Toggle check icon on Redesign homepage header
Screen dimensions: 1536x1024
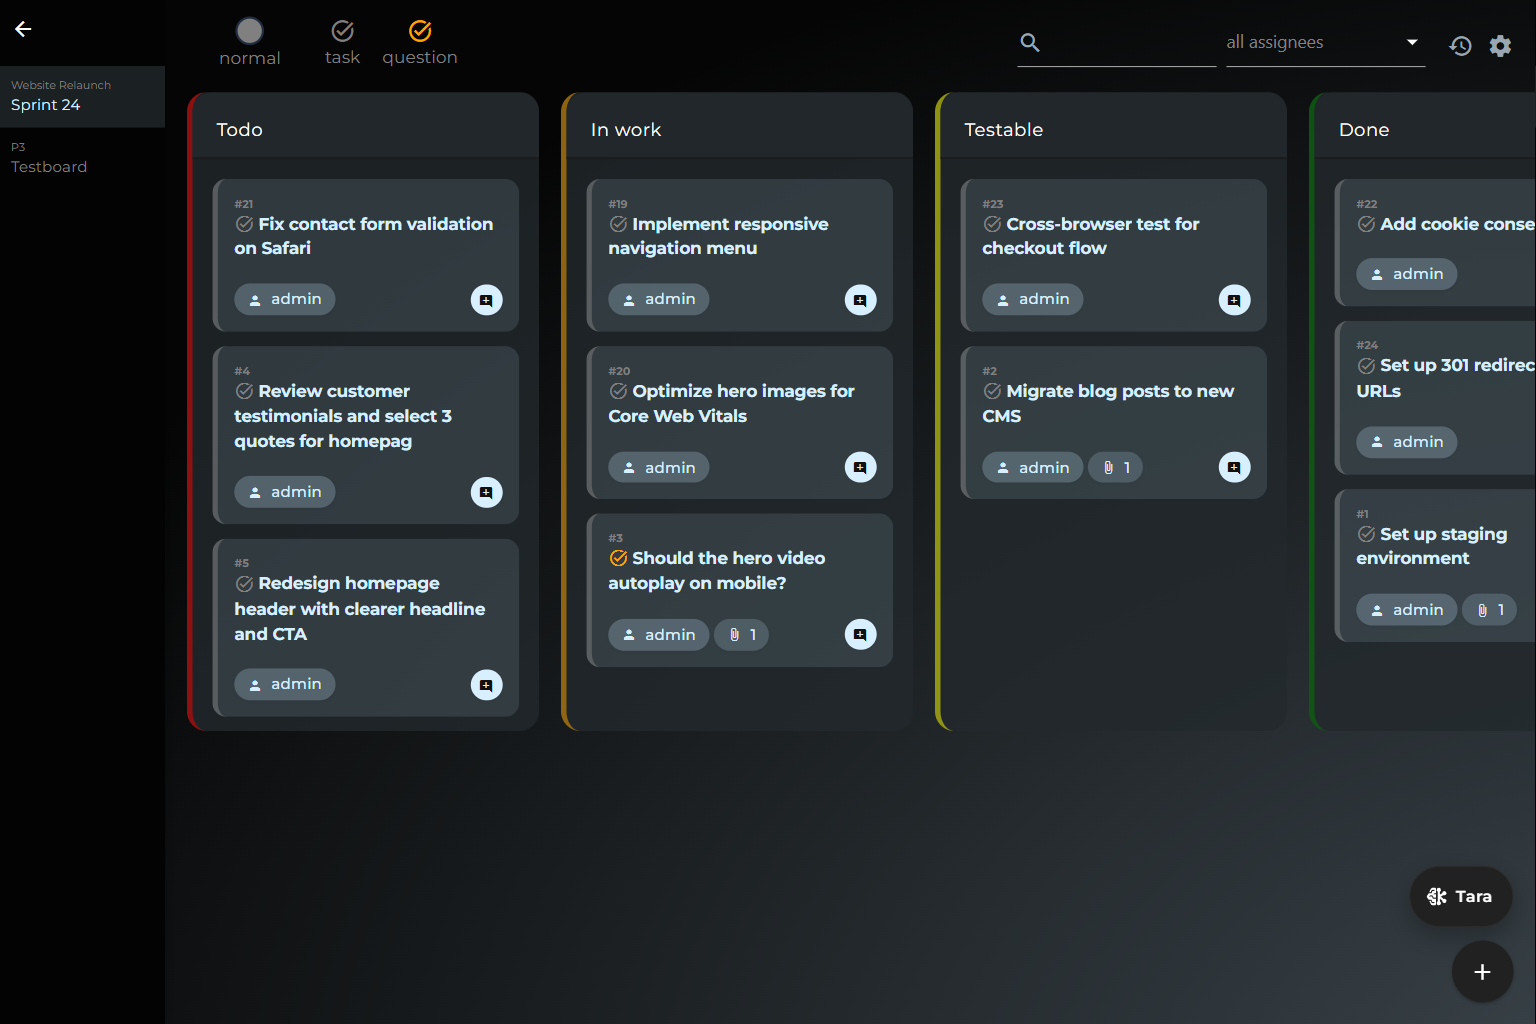click(x=244, y=583)
